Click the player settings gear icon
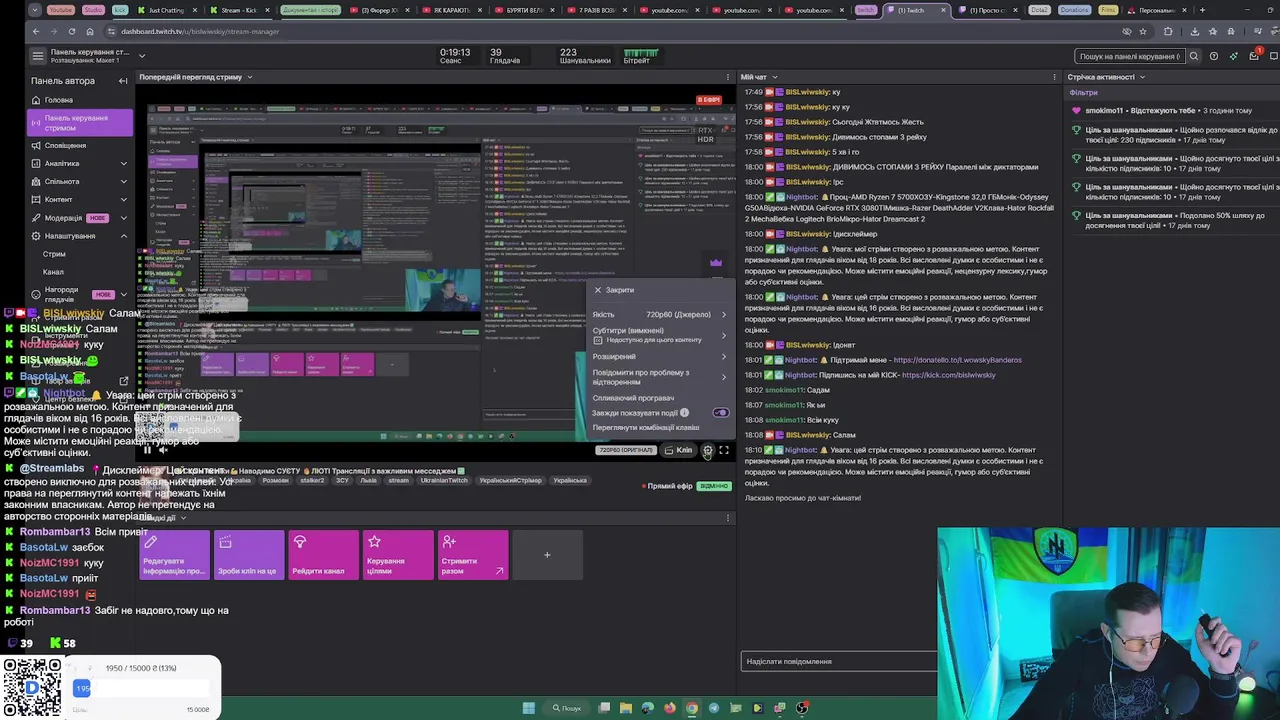Viewport: 1280px width, 720px height. (x=707, y=450)
